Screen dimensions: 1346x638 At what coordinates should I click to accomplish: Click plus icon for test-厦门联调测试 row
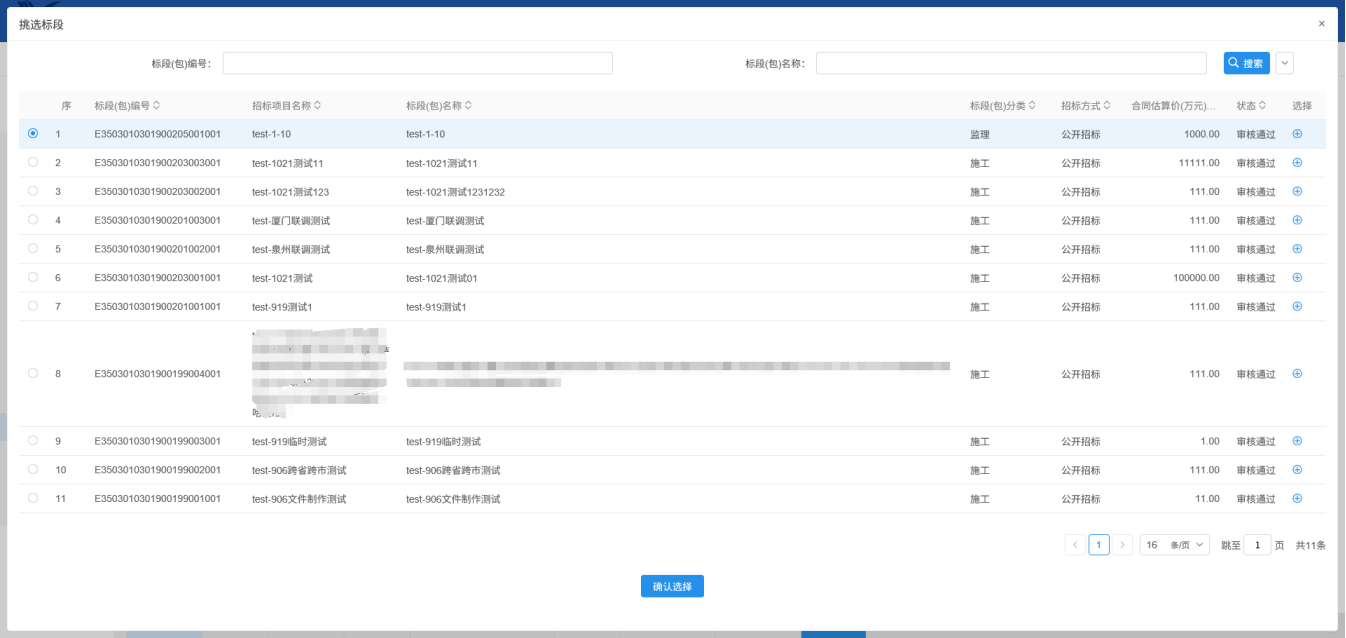[1297, 220]
